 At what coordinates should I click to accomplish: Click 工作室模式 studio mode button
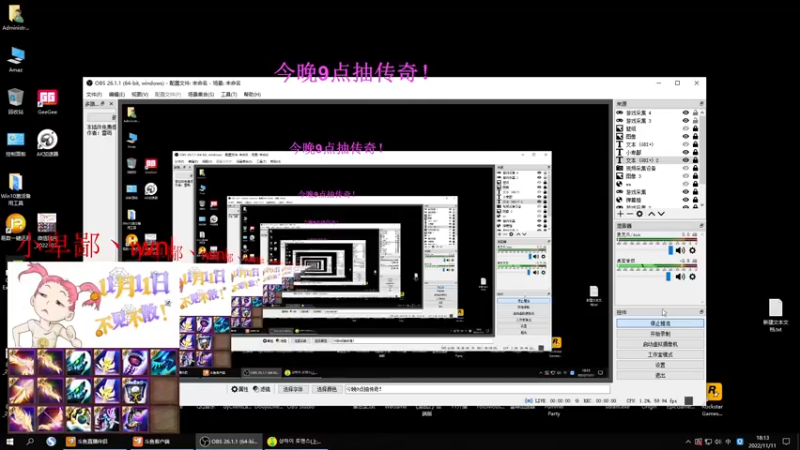tap(660, 355)
